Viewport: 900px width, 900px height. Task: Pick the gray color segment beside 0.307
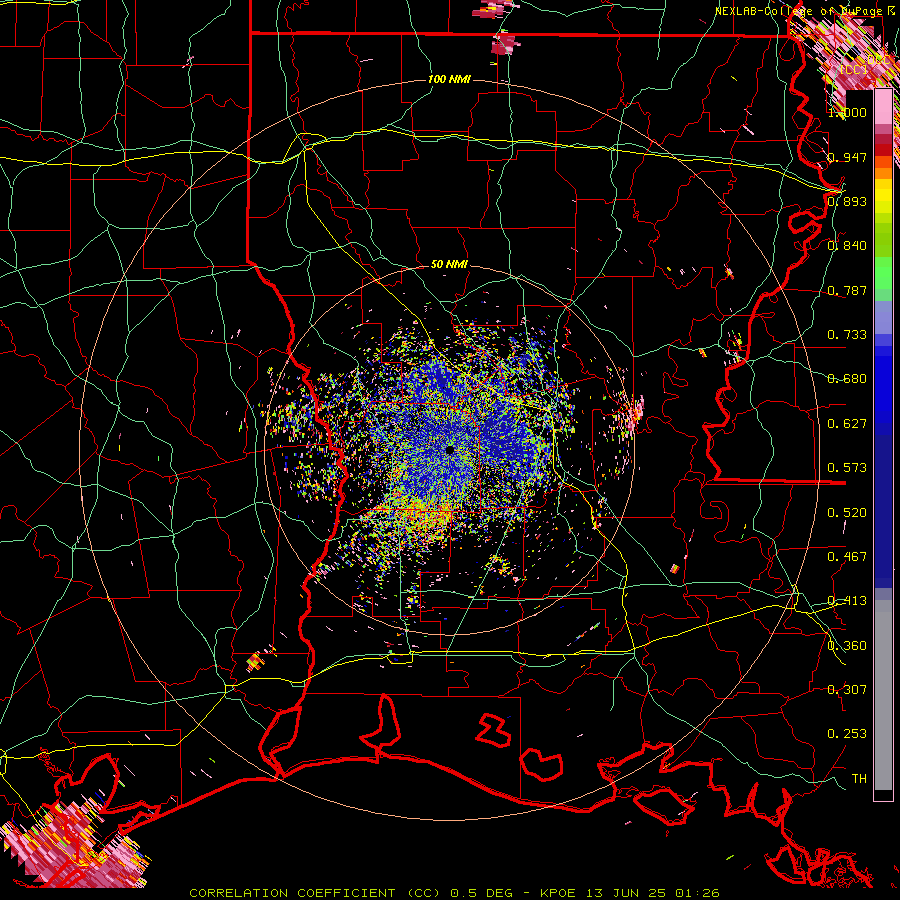pos(883,695)
